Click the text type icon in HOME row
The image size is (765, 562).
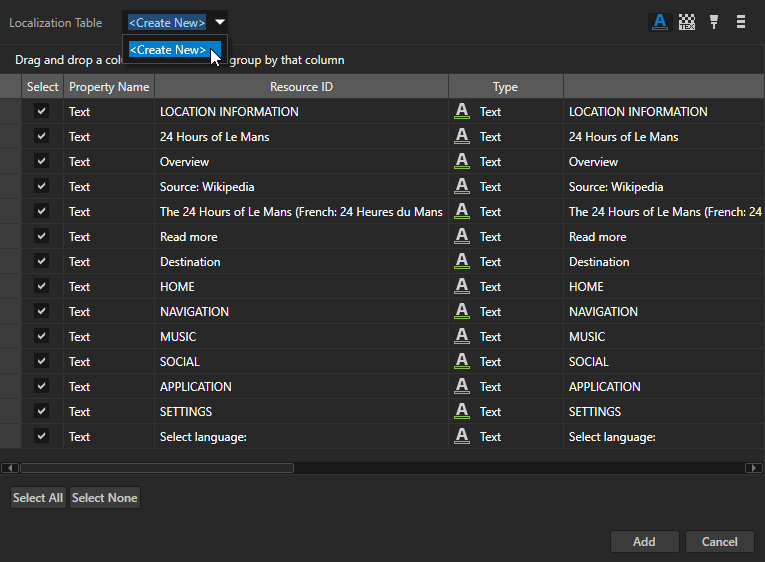462,286
